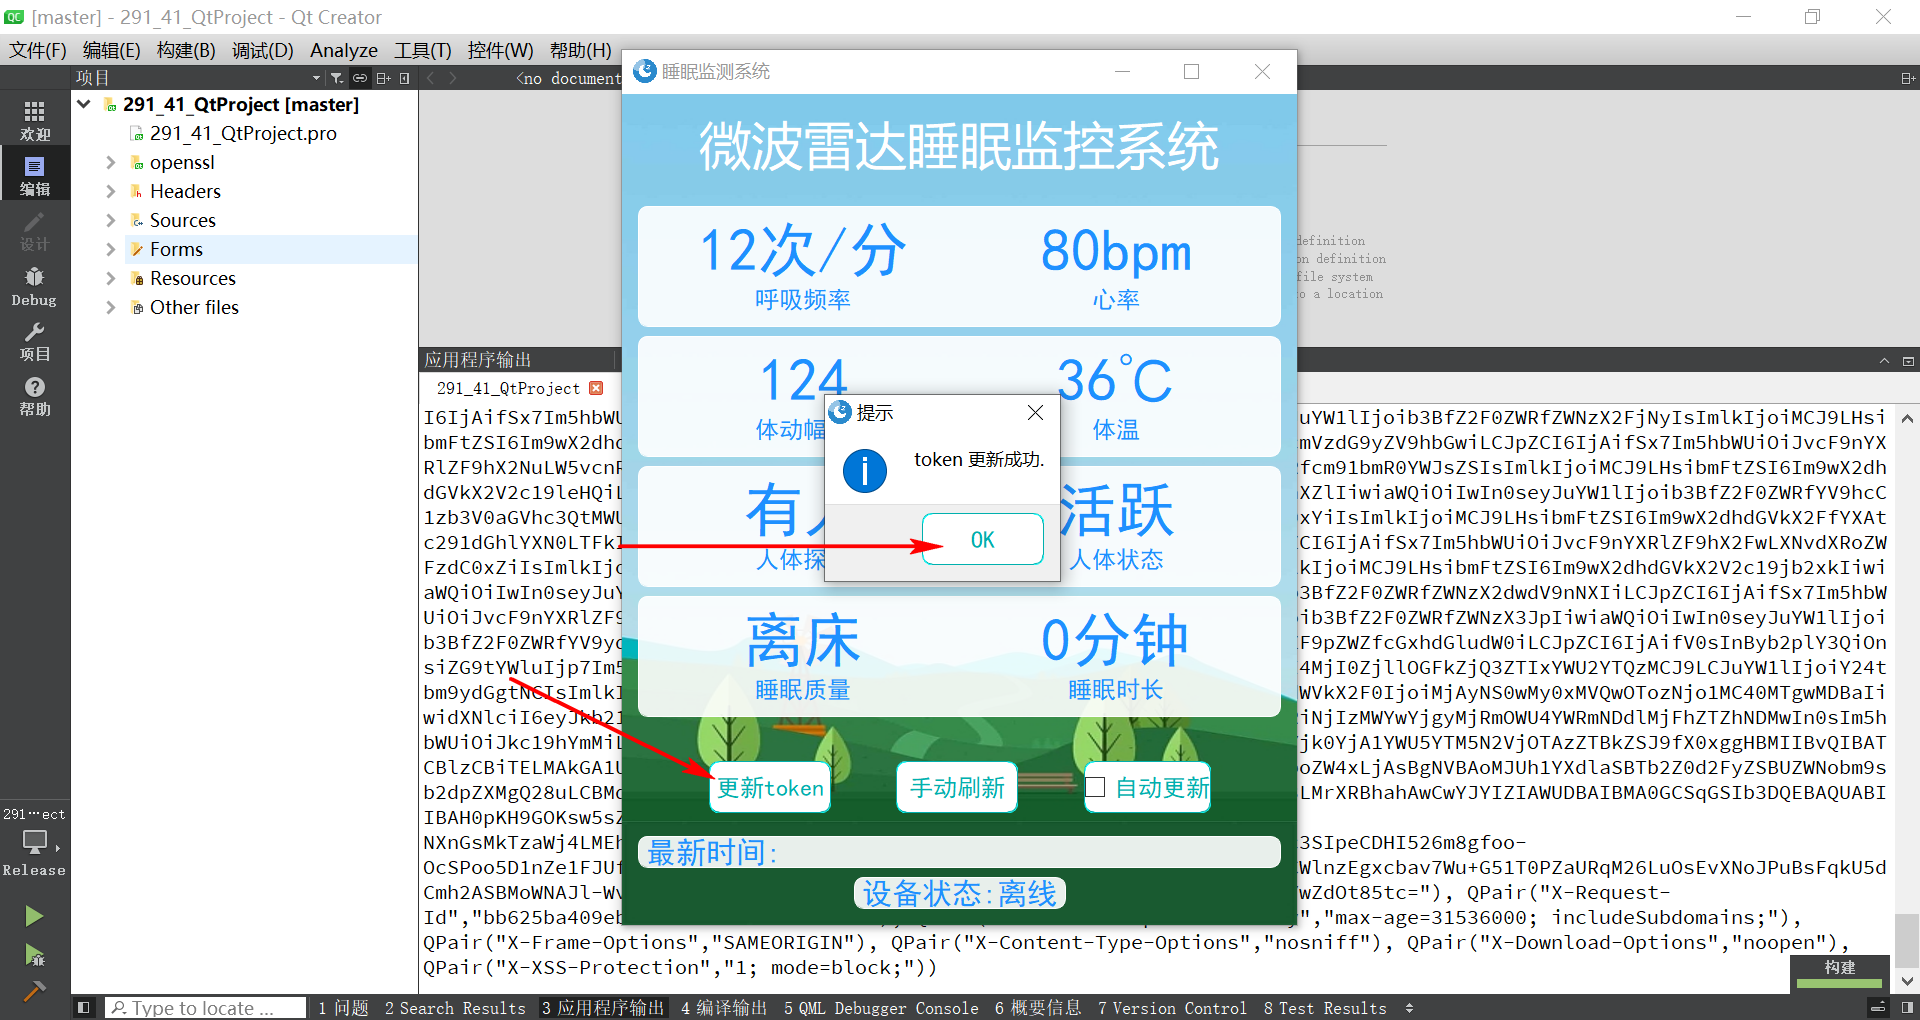Open the 3 应用程序输出 pane
Viewport: 1920px width, 1020px height.
coord(603,1008)
